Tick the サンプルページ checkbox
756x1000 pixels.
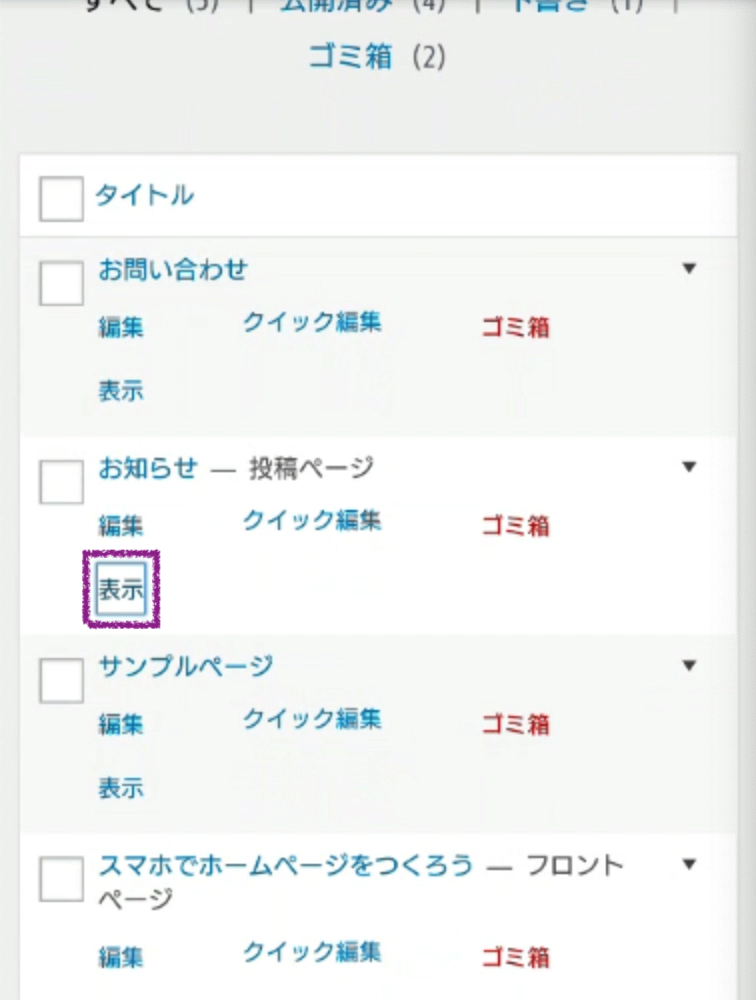click(61, 681)
